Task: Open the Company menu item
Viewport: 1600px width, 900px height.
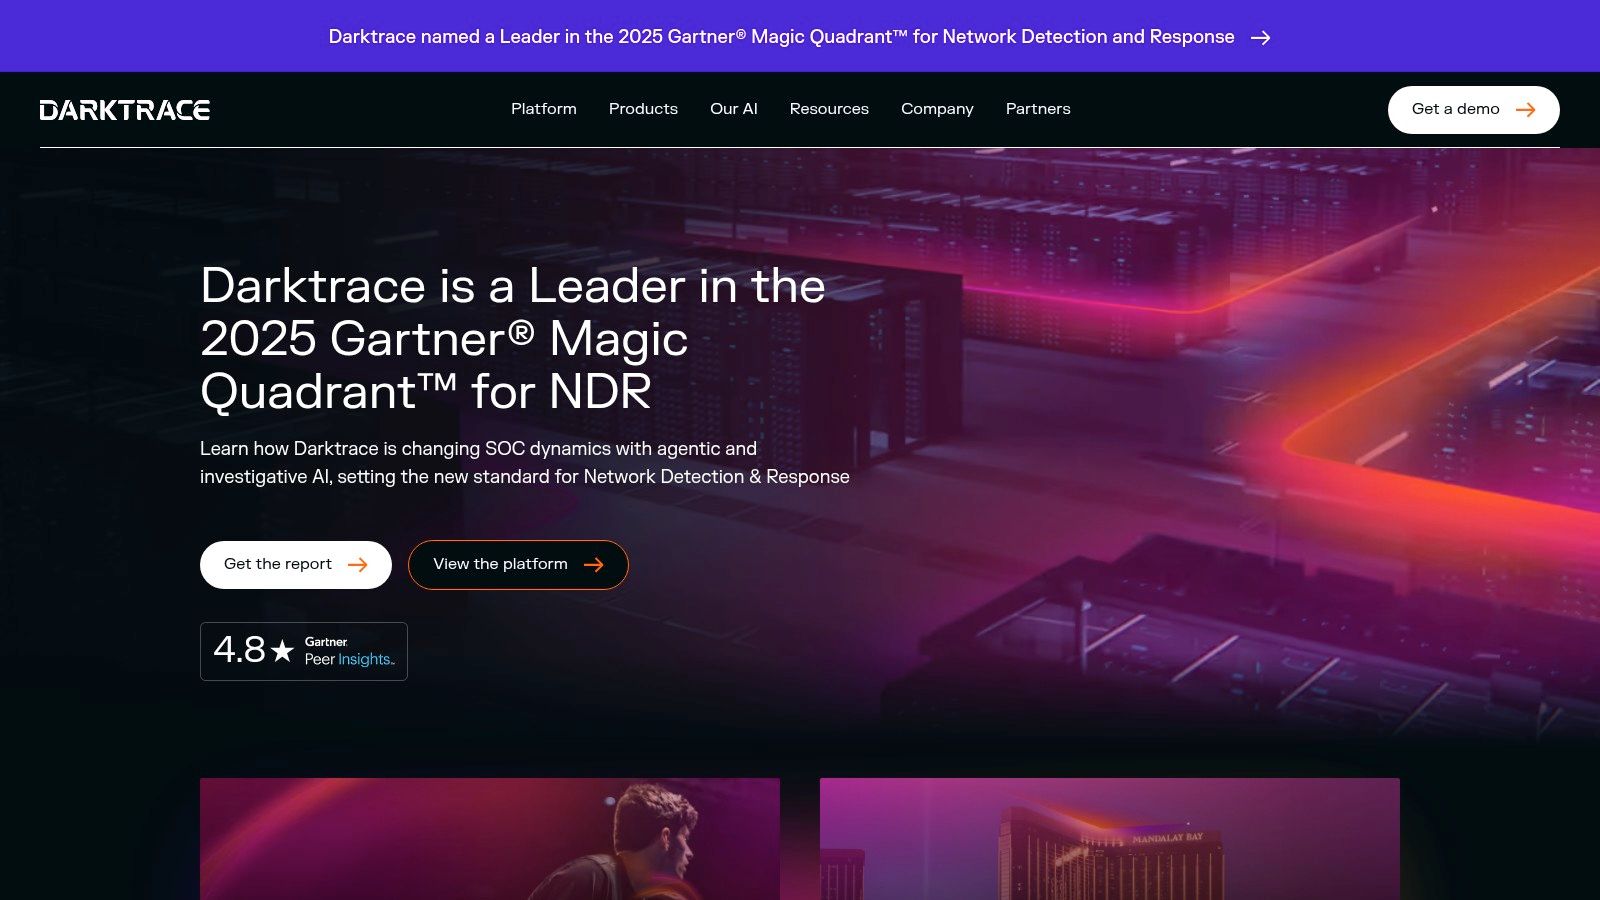Action: (x=937, y=109)
